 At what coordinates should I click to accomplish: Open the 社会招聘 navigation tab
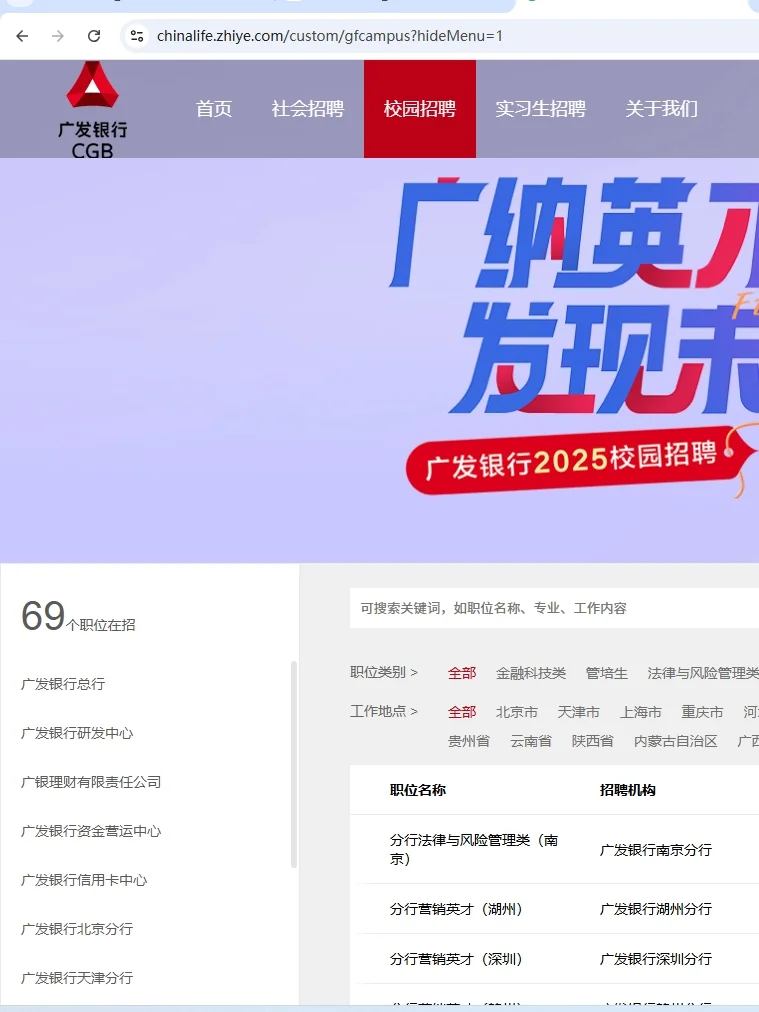pos(308,109)
